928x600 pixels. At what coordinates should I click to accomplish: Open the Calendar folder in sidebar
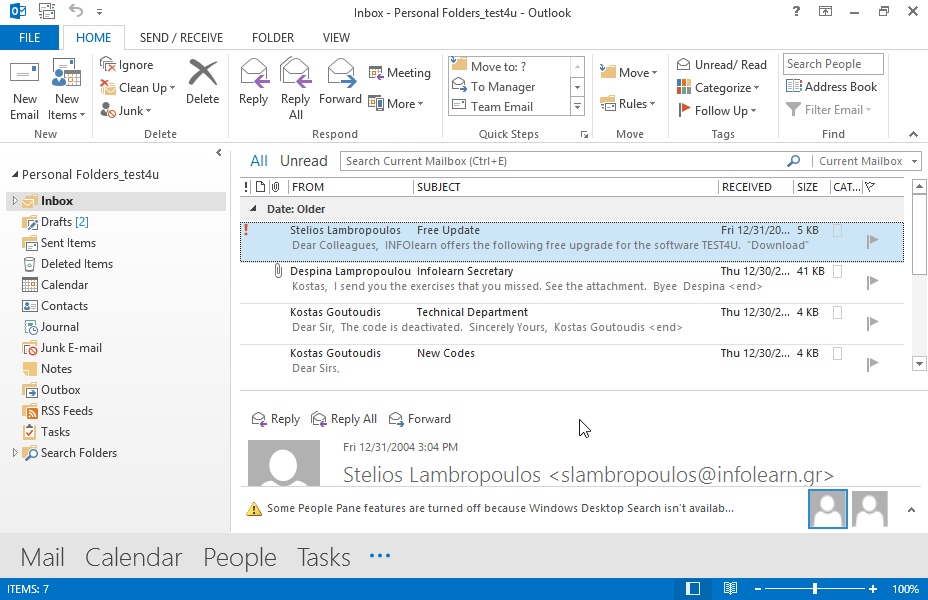(64, 285)
